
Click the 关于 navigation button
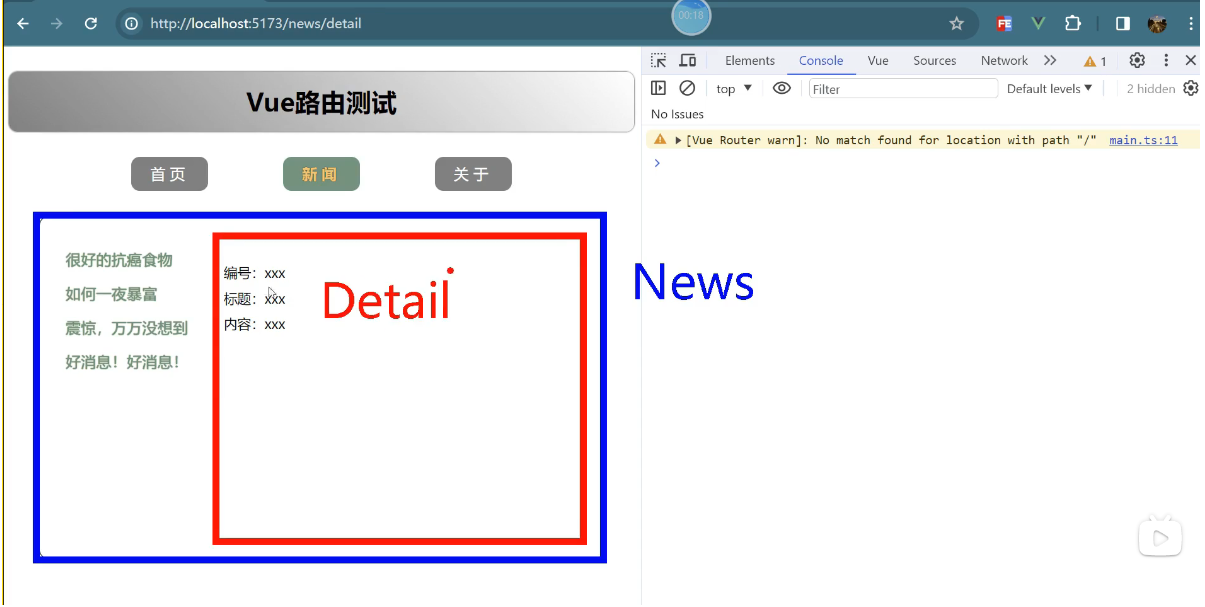click(473, 174)
